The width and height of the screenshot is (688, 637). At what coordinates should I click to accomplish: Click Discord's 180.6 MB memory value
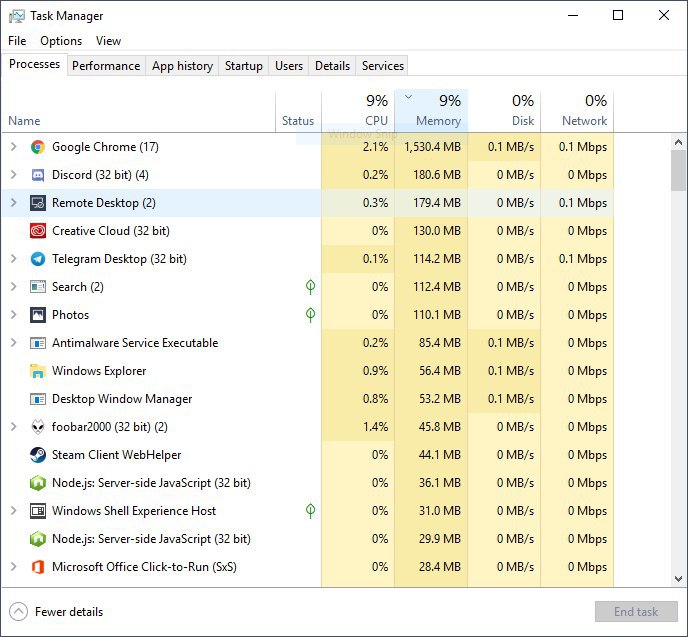pos(437,175)
